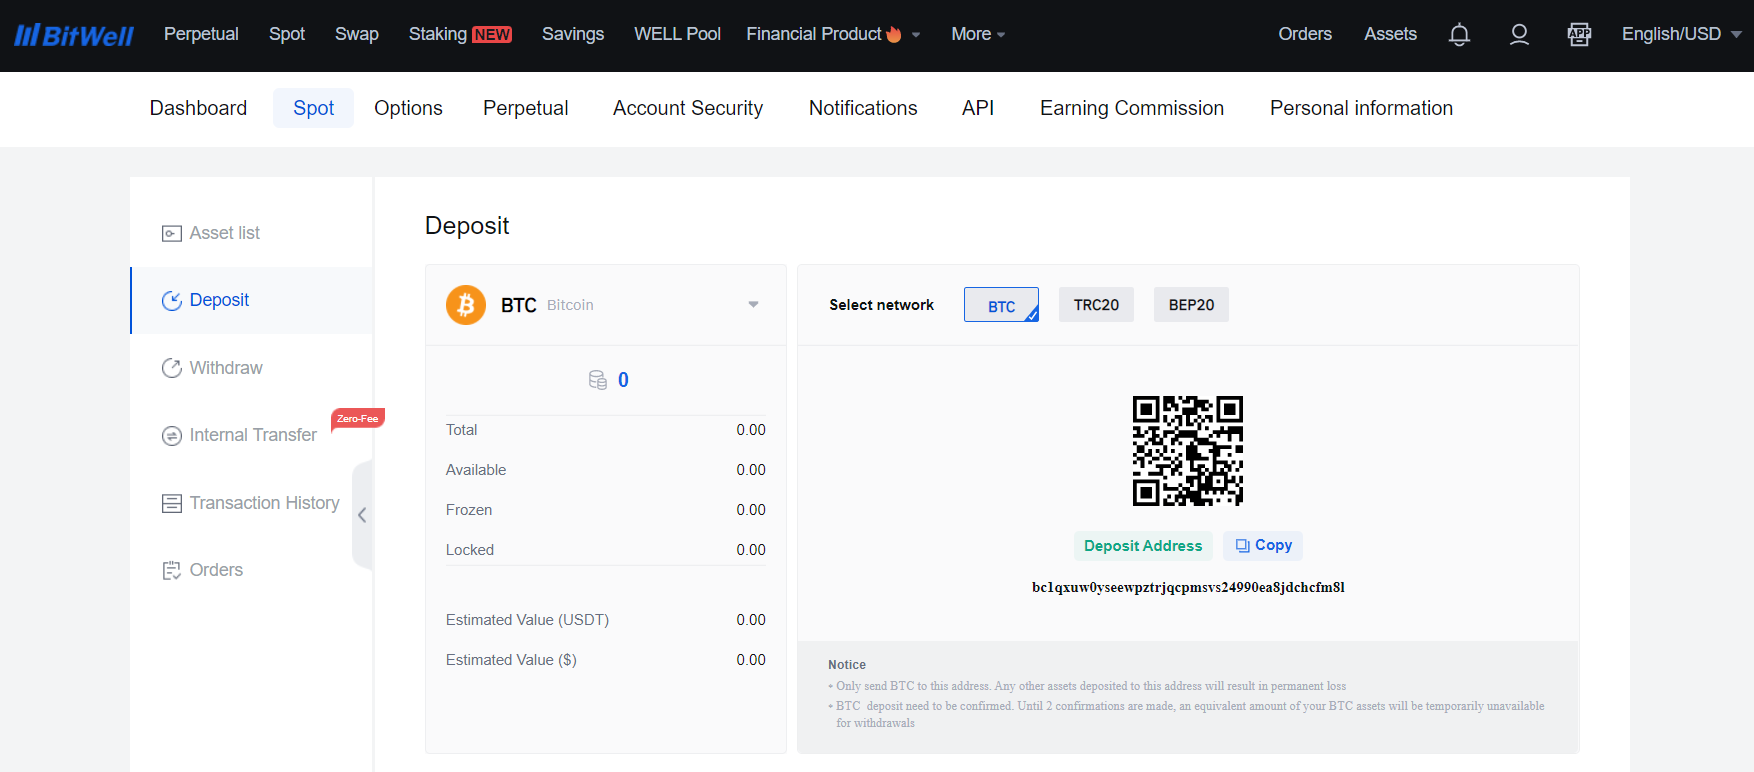Click the Deposit Address button
This screenshot has height=772, width=1754.
coord(1143,546)
